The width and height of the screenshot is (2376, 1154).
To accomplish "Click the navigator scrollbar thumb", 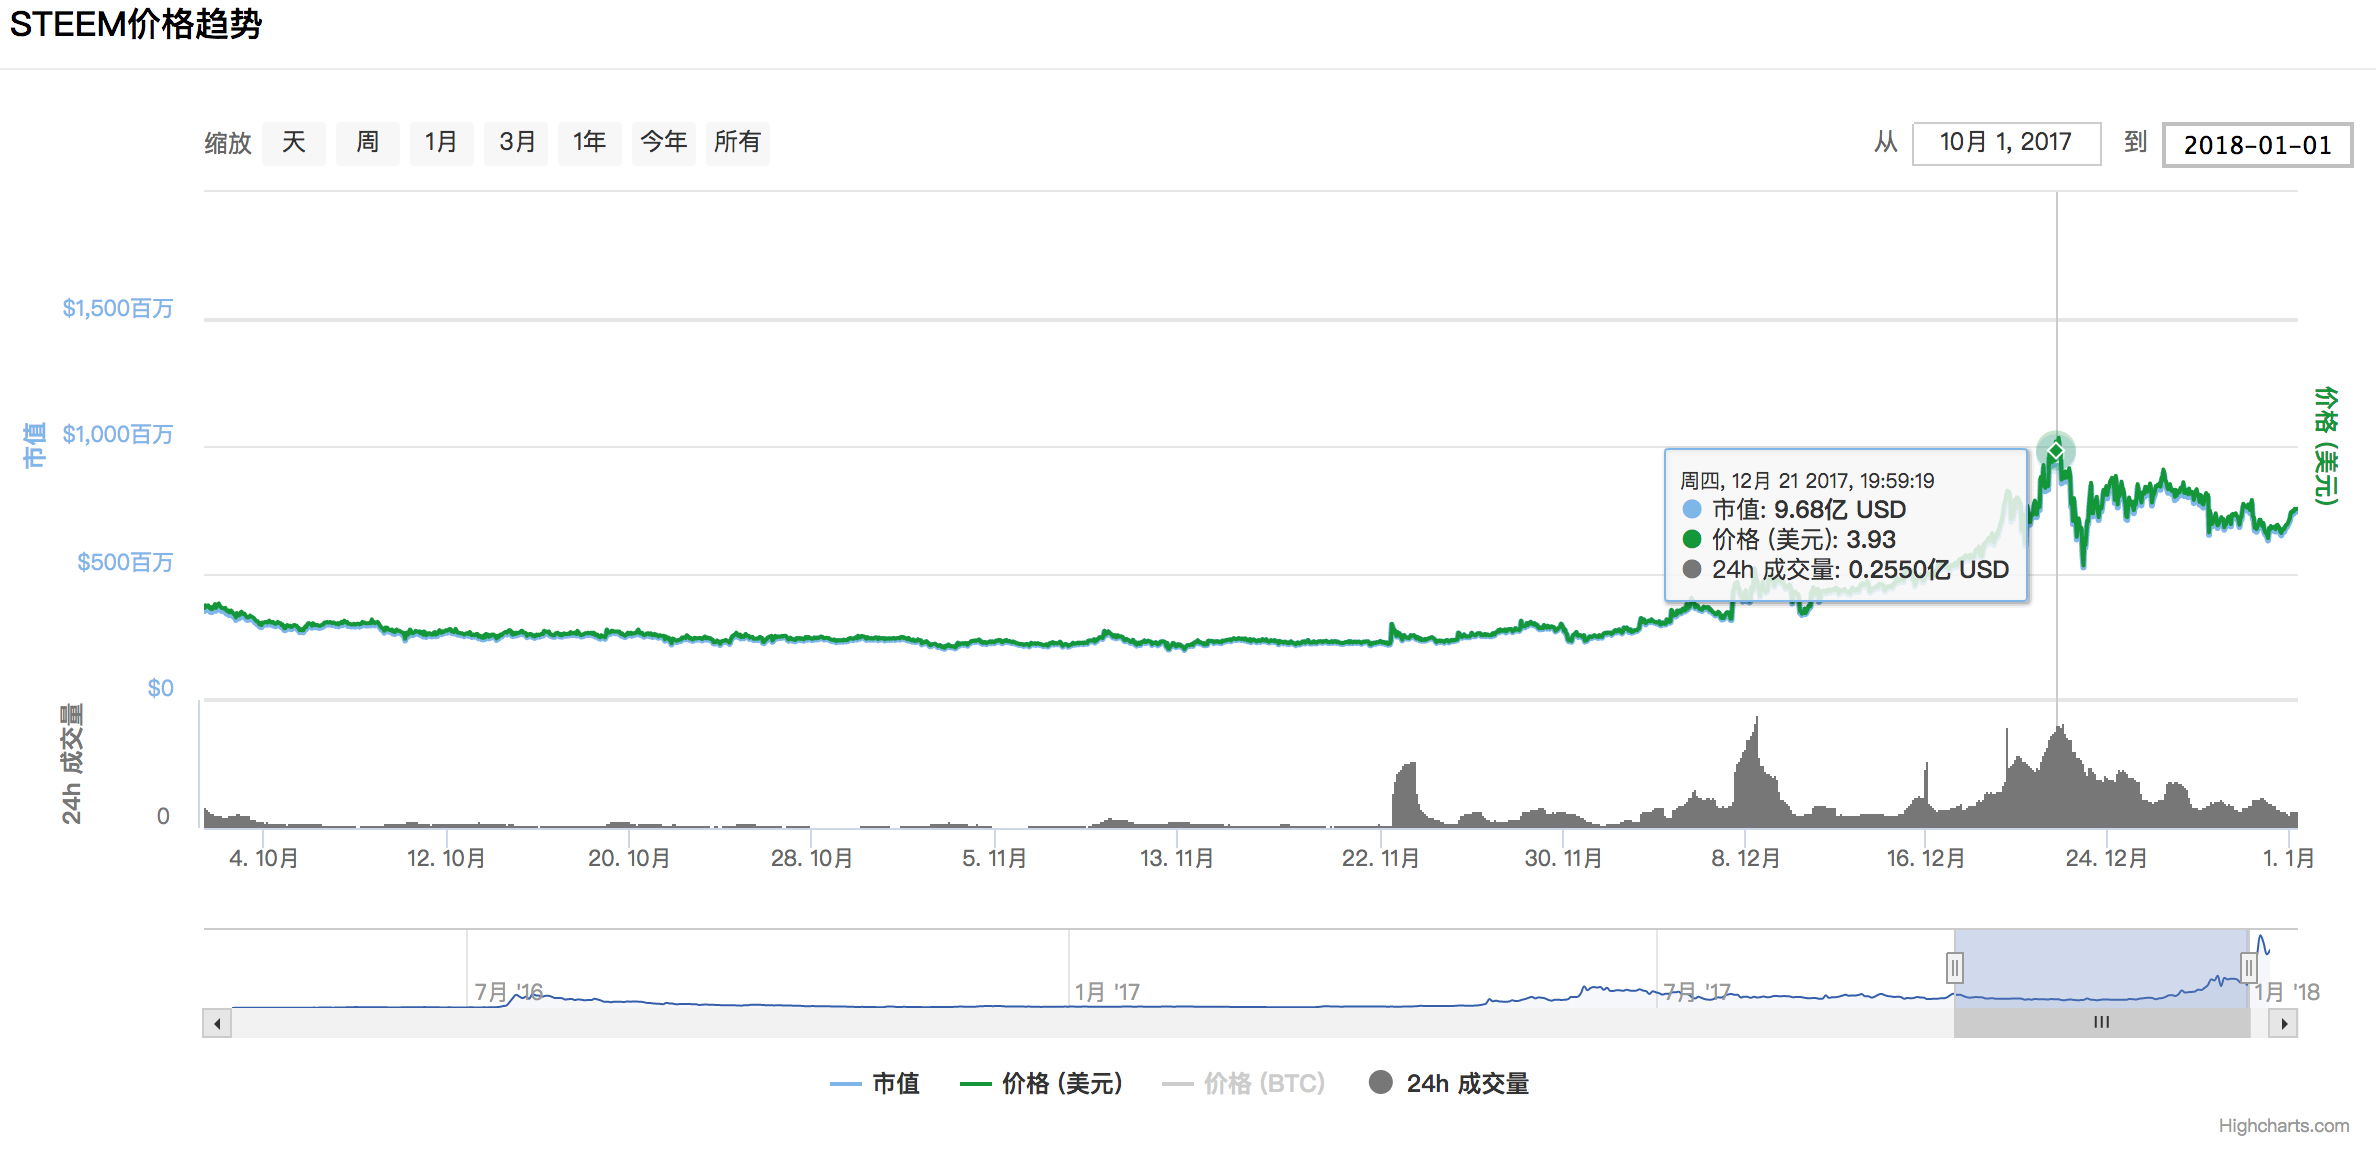I will 2102,1023.
